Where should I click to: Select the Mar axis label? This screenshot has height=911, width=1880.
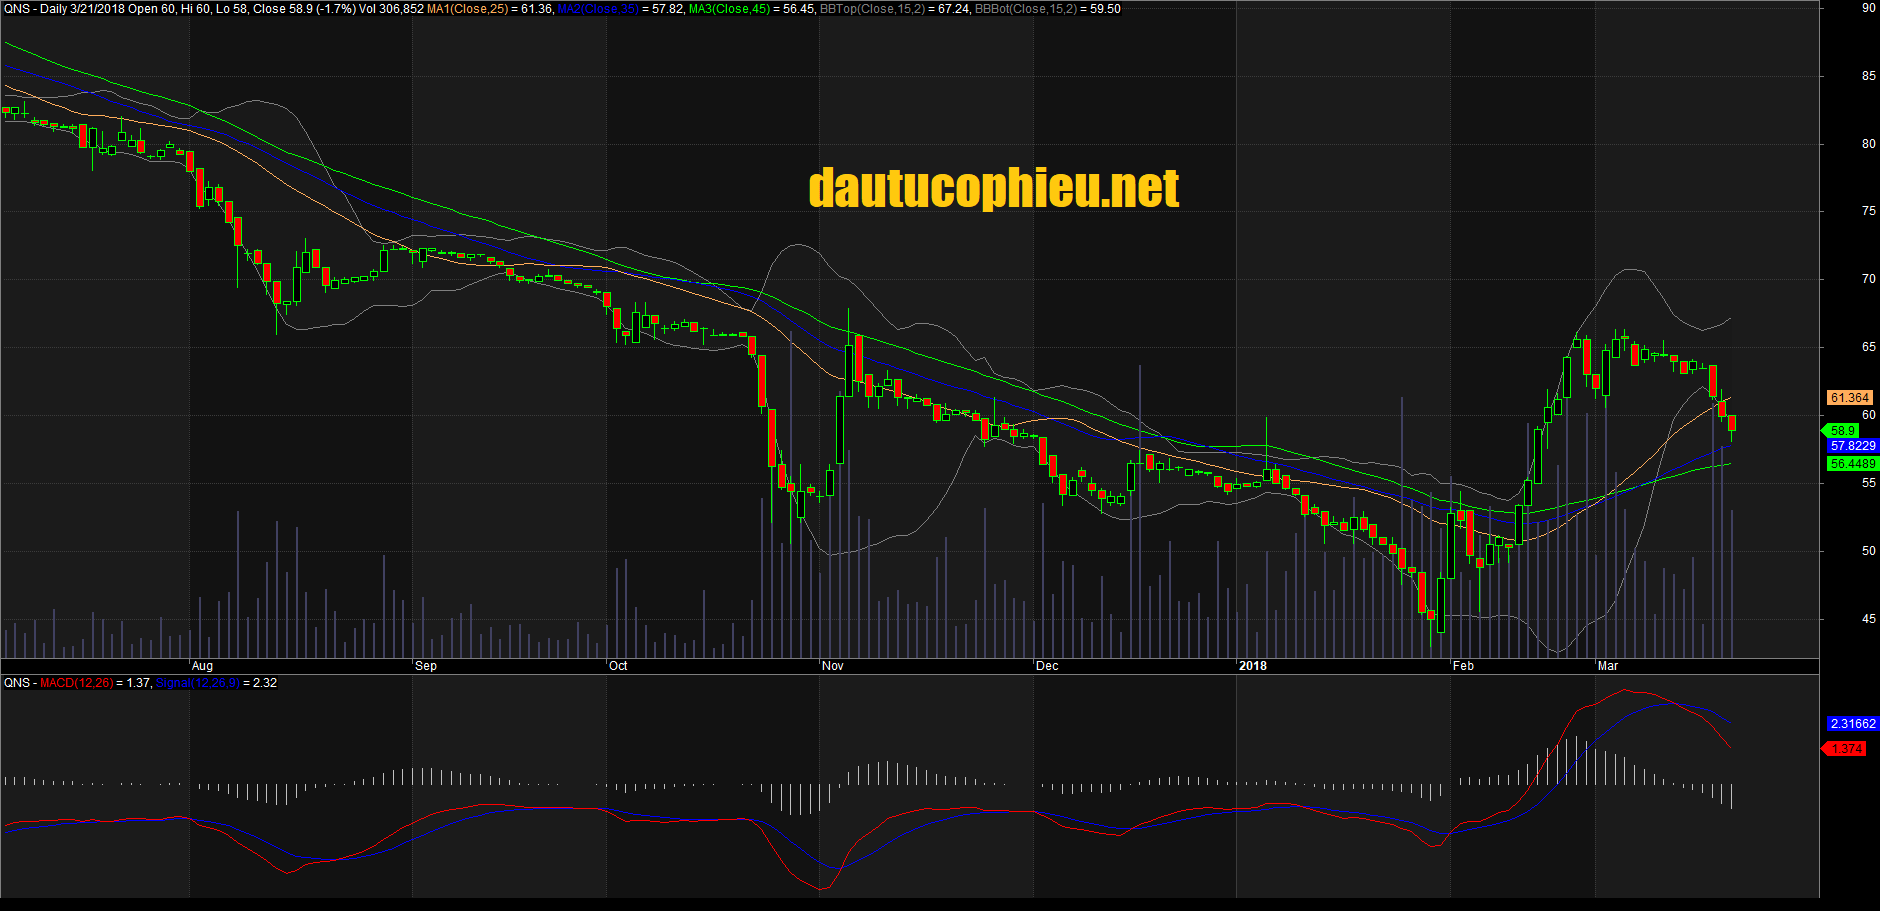pyautogui.click(x=1608, y=665)
